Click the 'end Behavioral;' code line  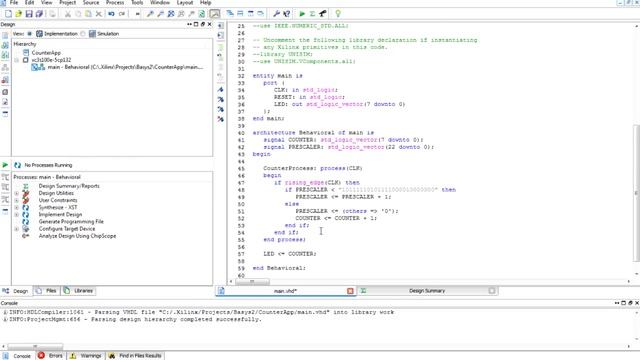pyautogui.click(x=279, y=268)
